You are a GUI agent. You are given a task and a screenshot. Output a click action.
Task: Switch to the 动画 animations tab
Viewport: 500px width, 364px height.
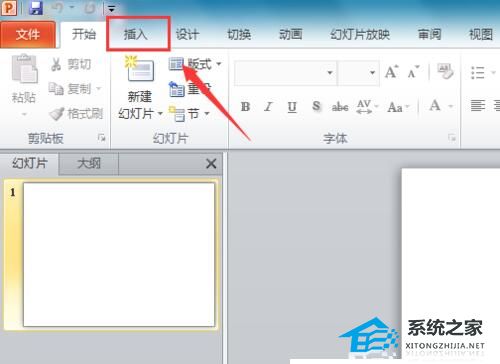pyautogui.click(x=291, y=34)
